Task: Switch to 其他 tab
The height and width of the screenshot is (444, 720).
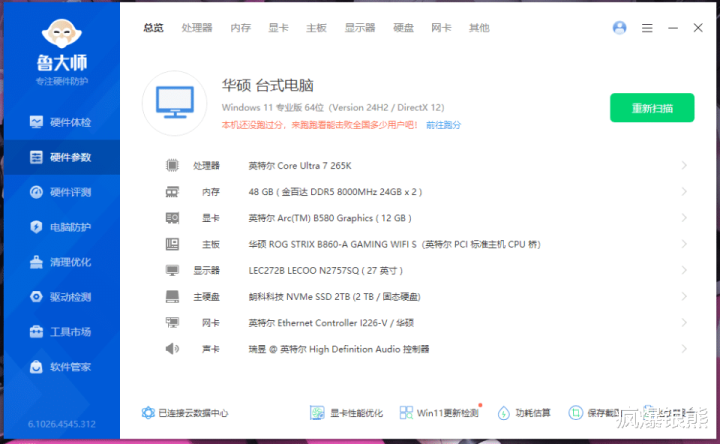Action: (x=479, y=28)
